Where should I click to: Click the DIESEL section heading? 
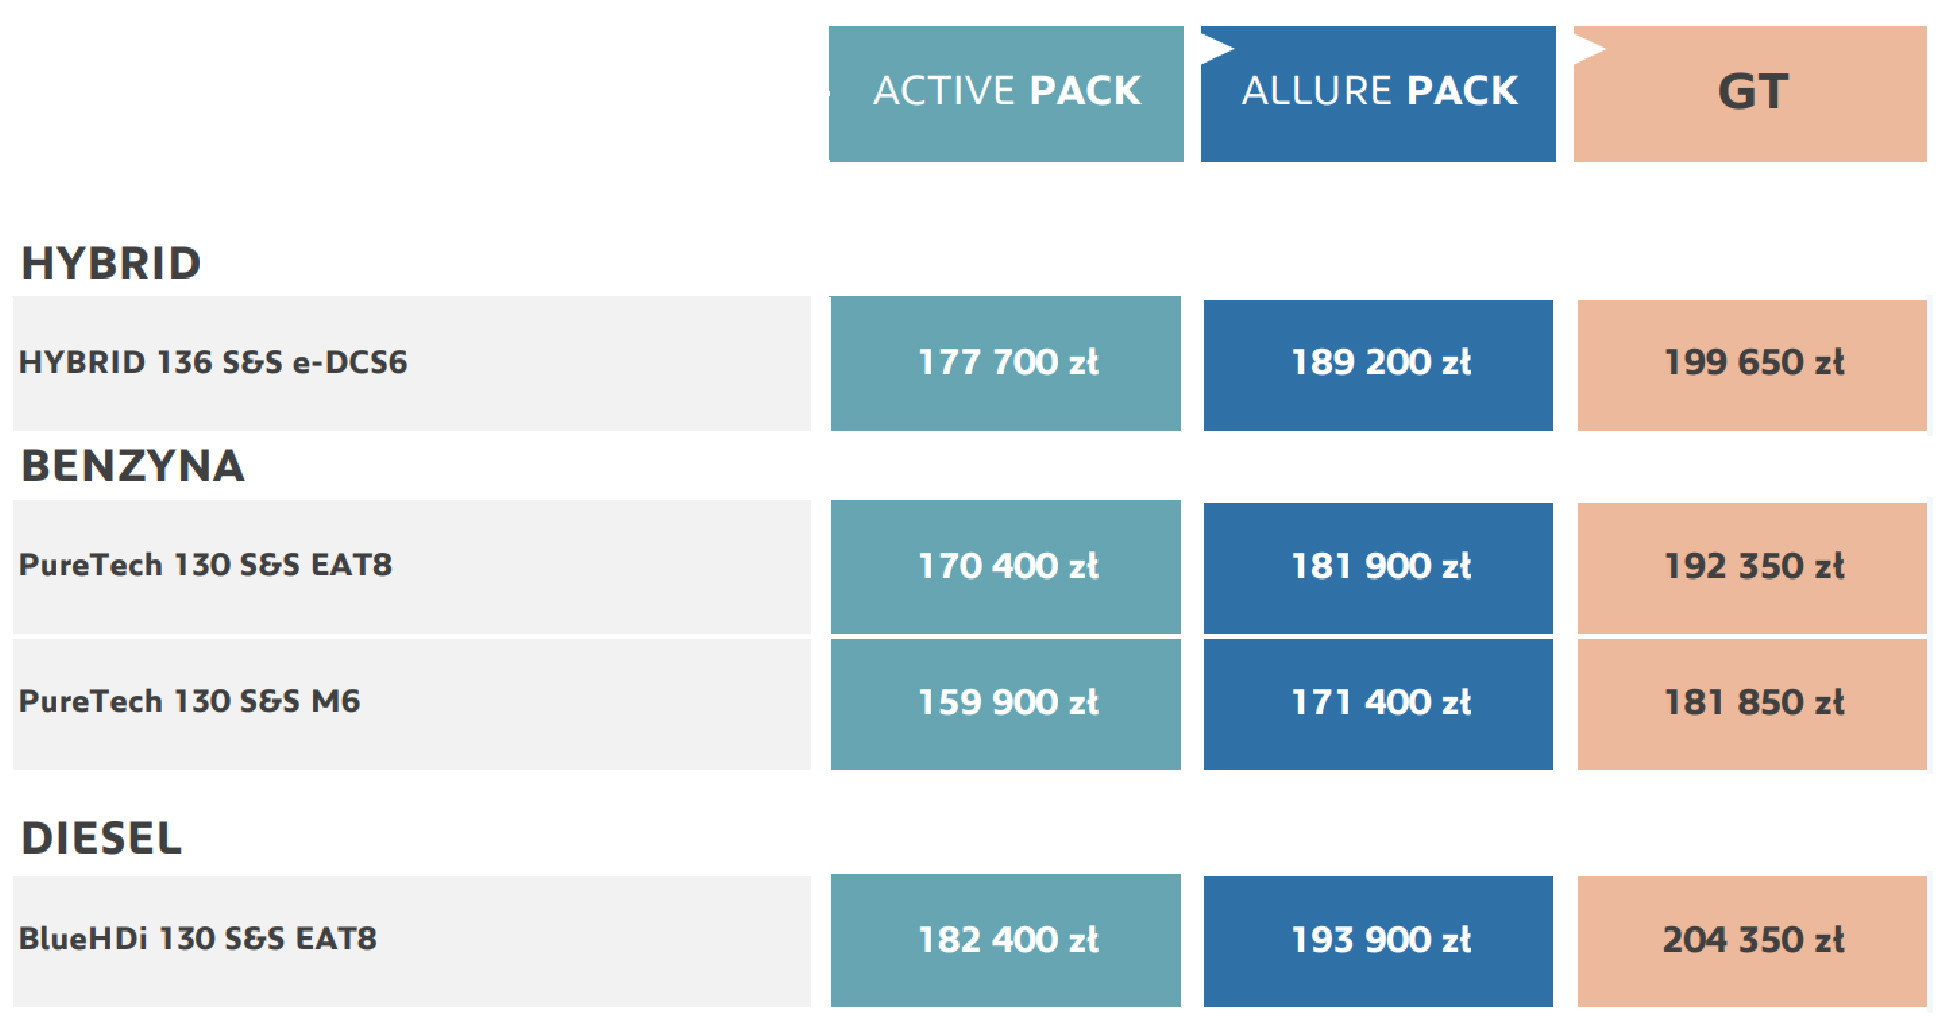coord(102,838)
